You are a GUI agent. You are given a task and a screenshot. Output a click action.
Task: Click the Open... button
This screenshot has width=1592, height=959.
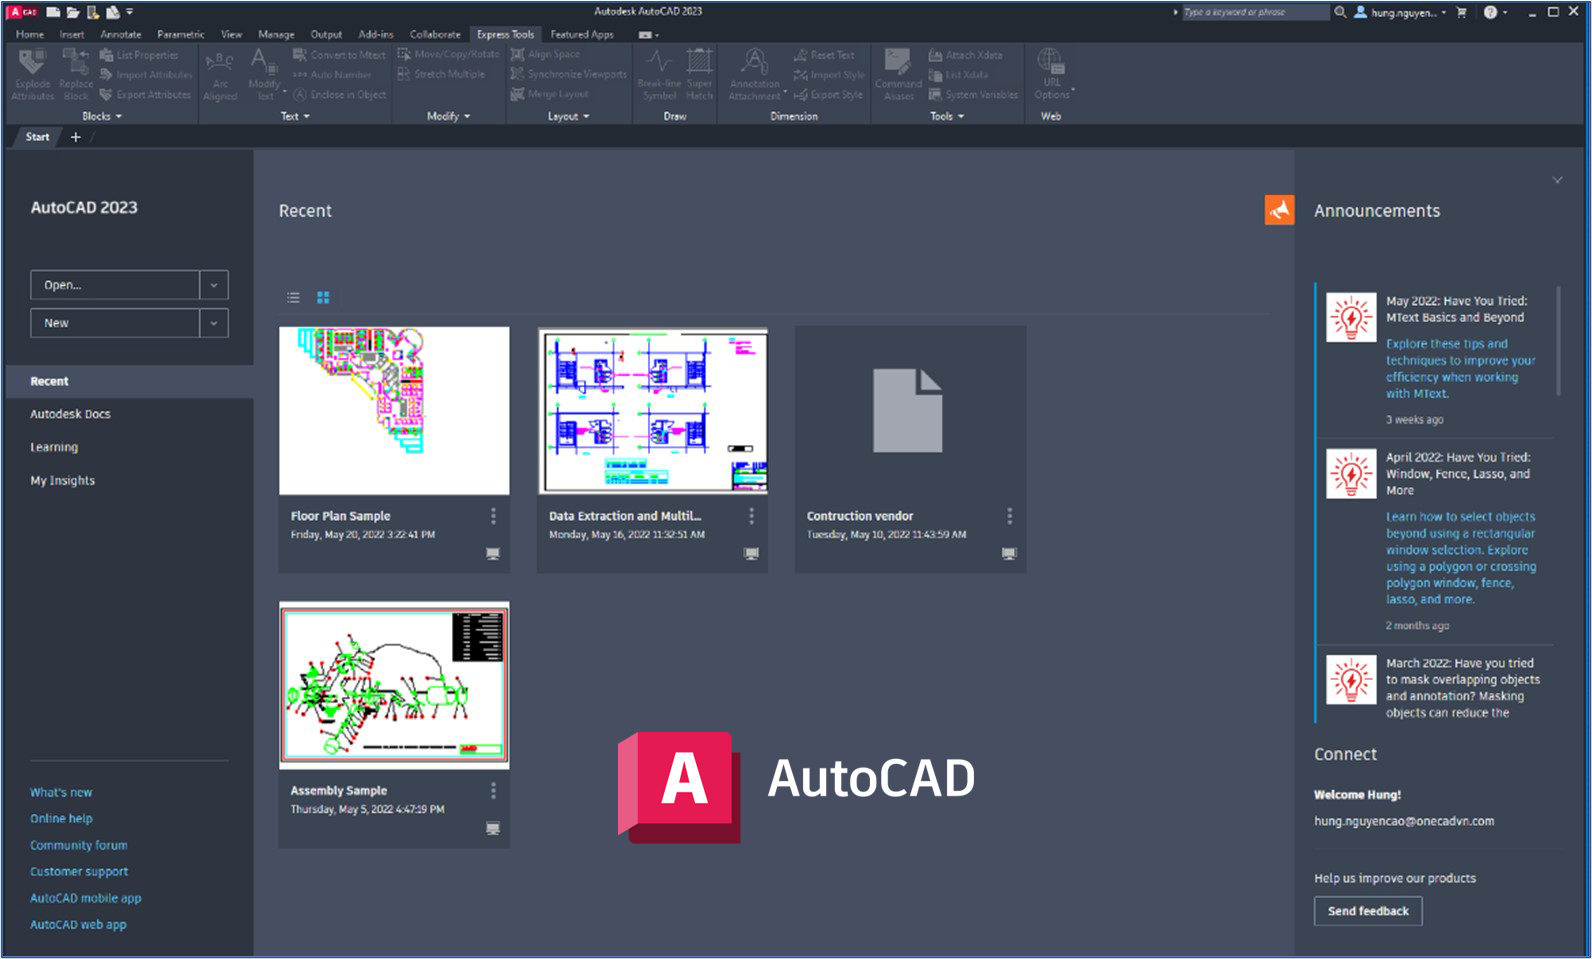(x=115, y=285)
